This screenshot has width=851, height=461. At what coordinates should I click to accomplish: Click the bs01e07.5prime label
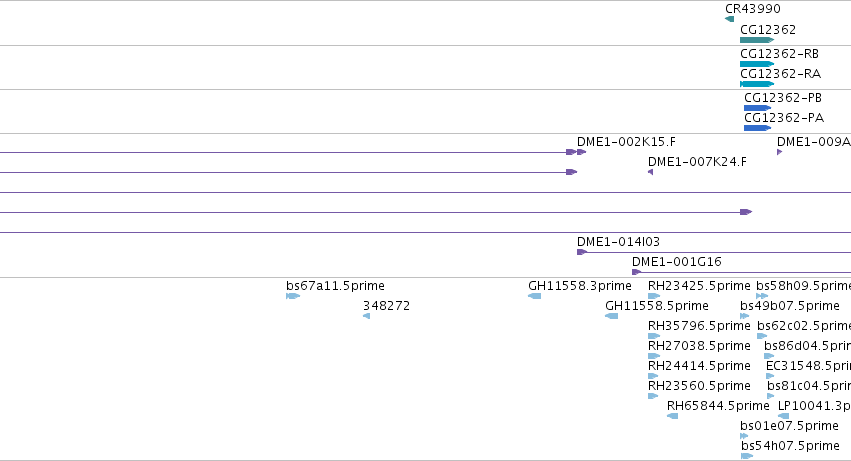[790, 426]
